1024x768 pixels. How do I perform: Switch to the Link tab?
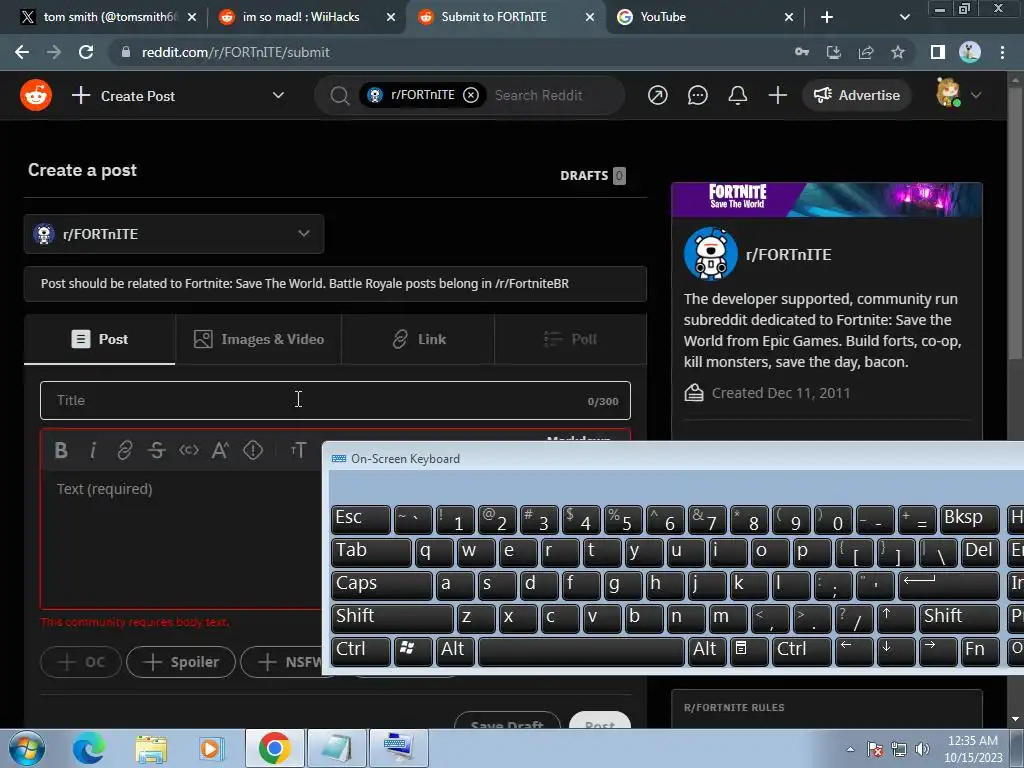tap(418, 339)
